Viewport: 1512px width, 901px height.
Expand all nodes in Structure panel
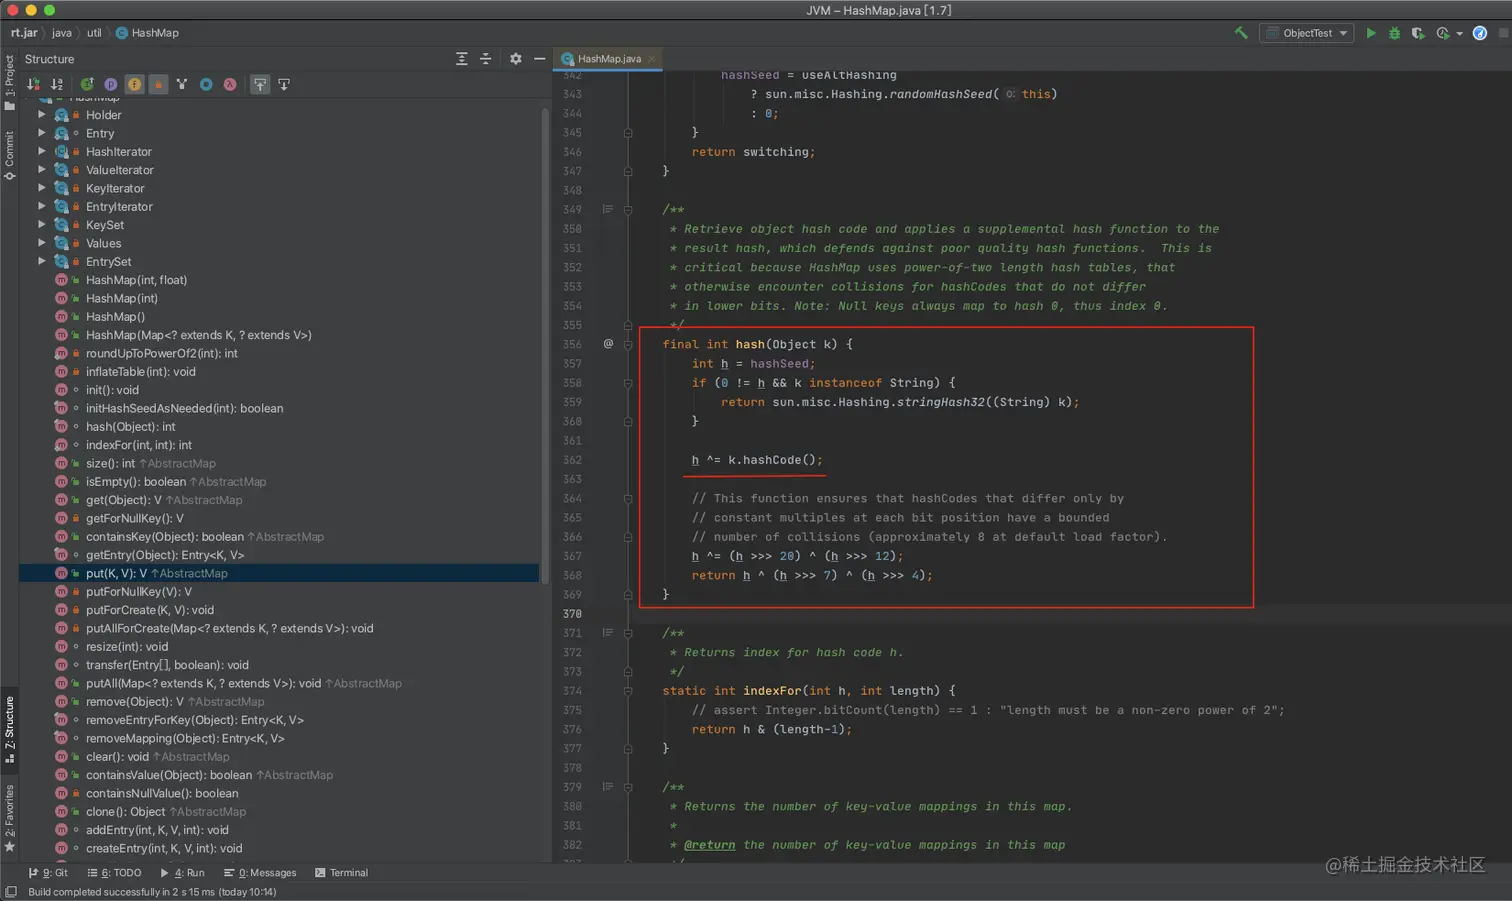(x=461, y=59)
